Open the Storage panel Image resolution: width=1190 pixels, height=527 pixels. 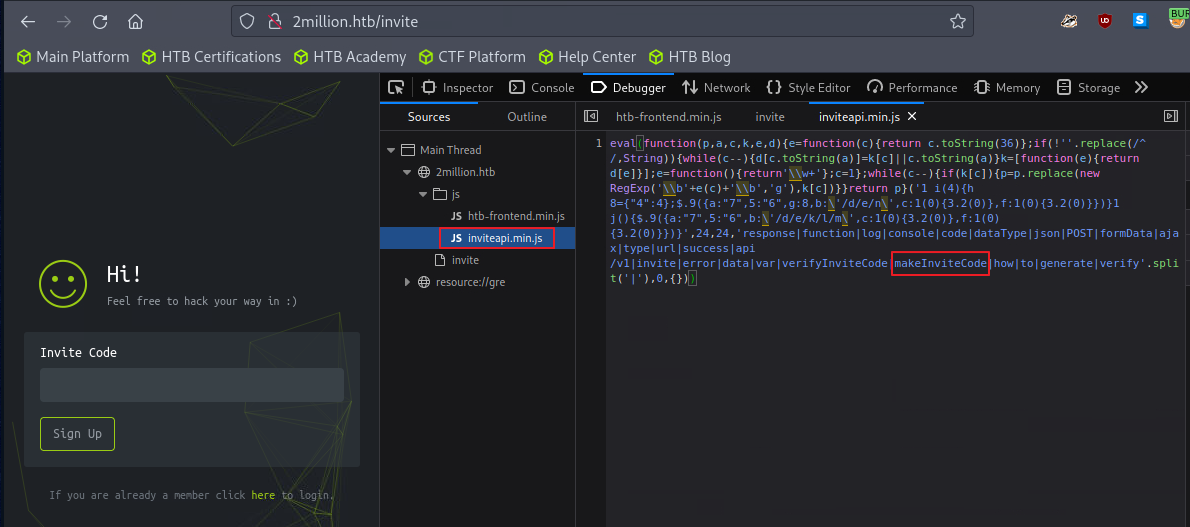pos(1088,87)
